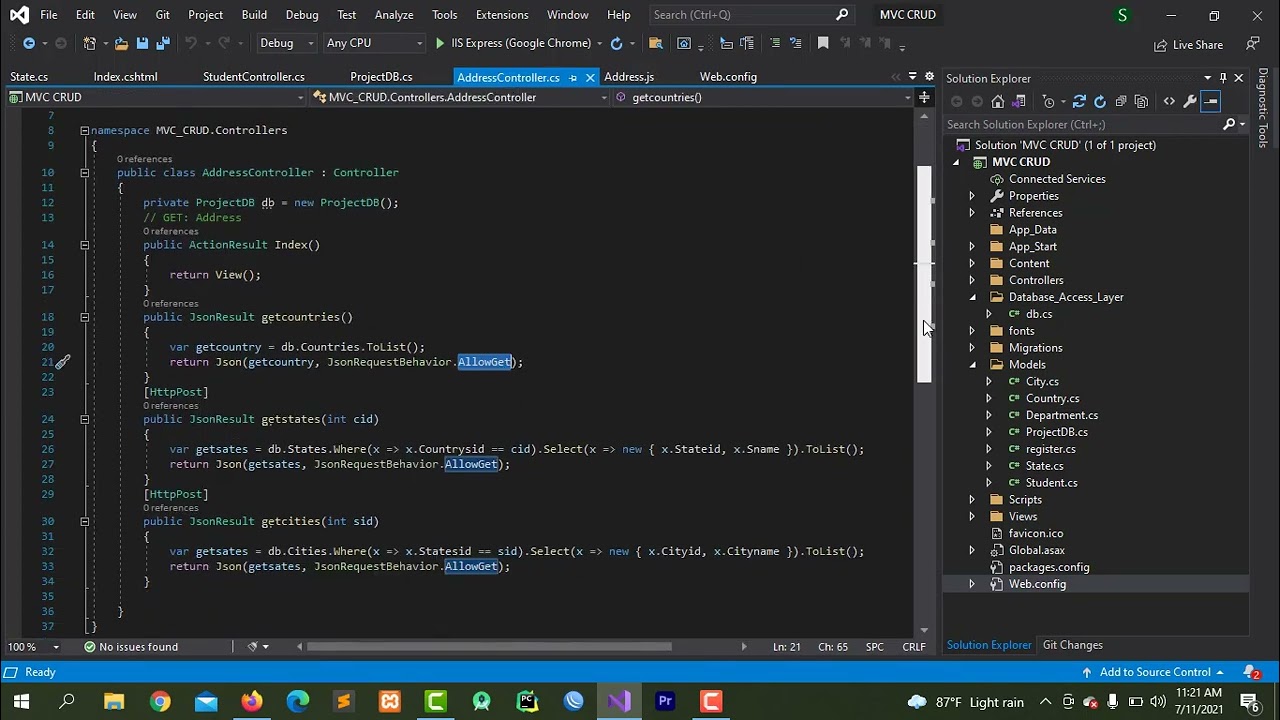Screen dimensions: 1280x720
Task: Expand the Controllers folder in Solution Explorer
Action: click(x=972, y=280)
